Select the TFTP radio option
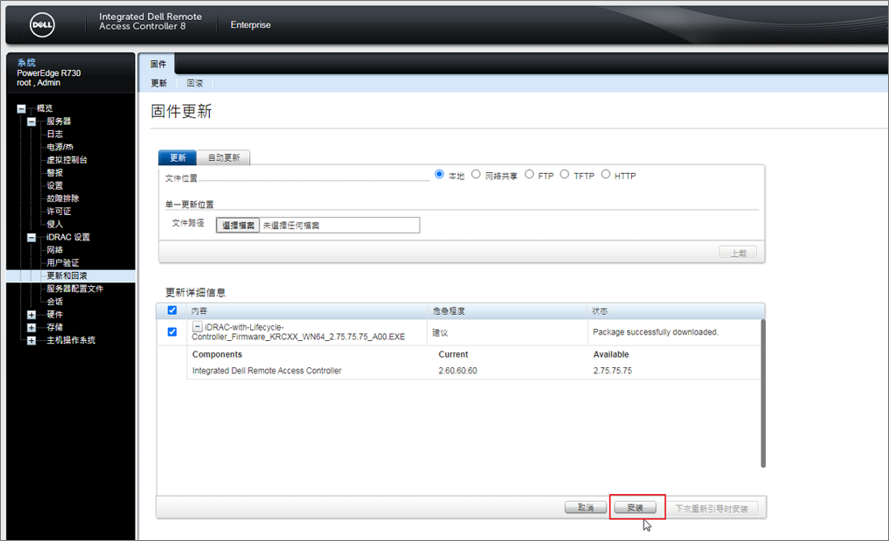The height and width of the screenshot is (541, 889). tap(564, 175)
